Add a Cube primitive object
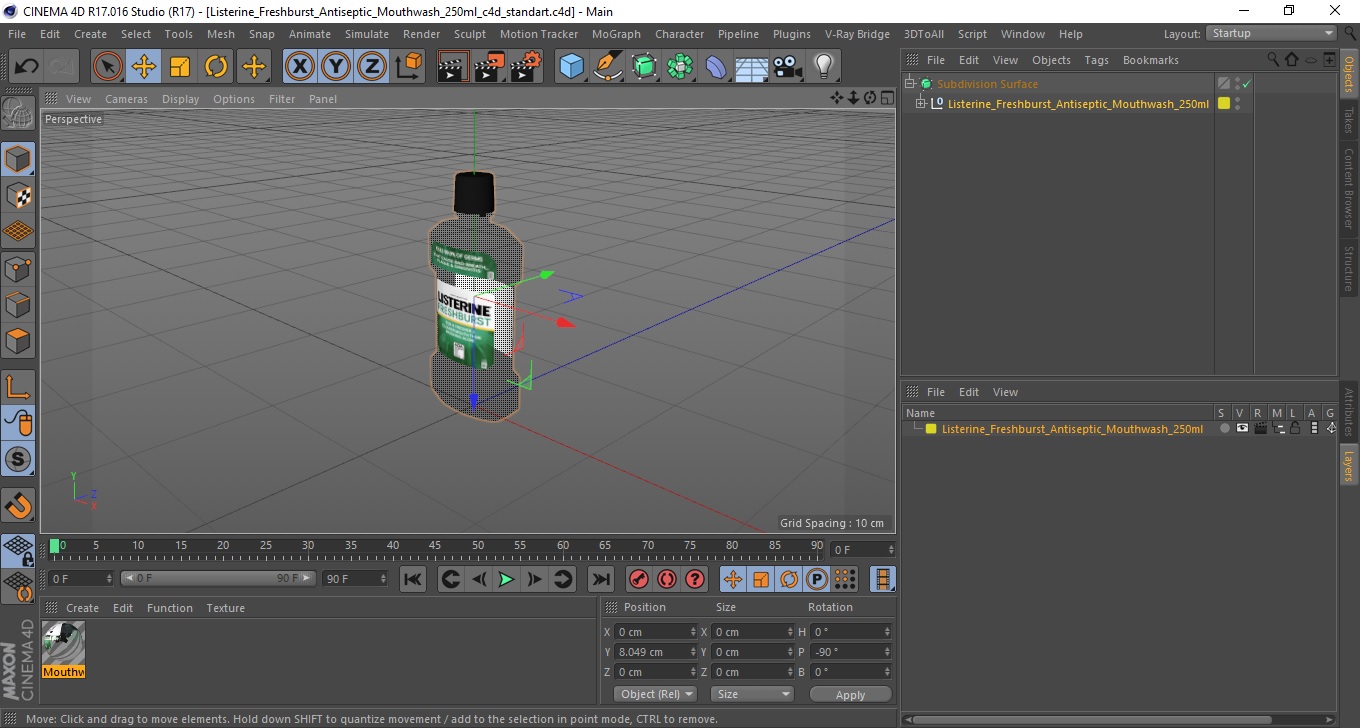1360x728 pixels. click(x=571, y=67)
